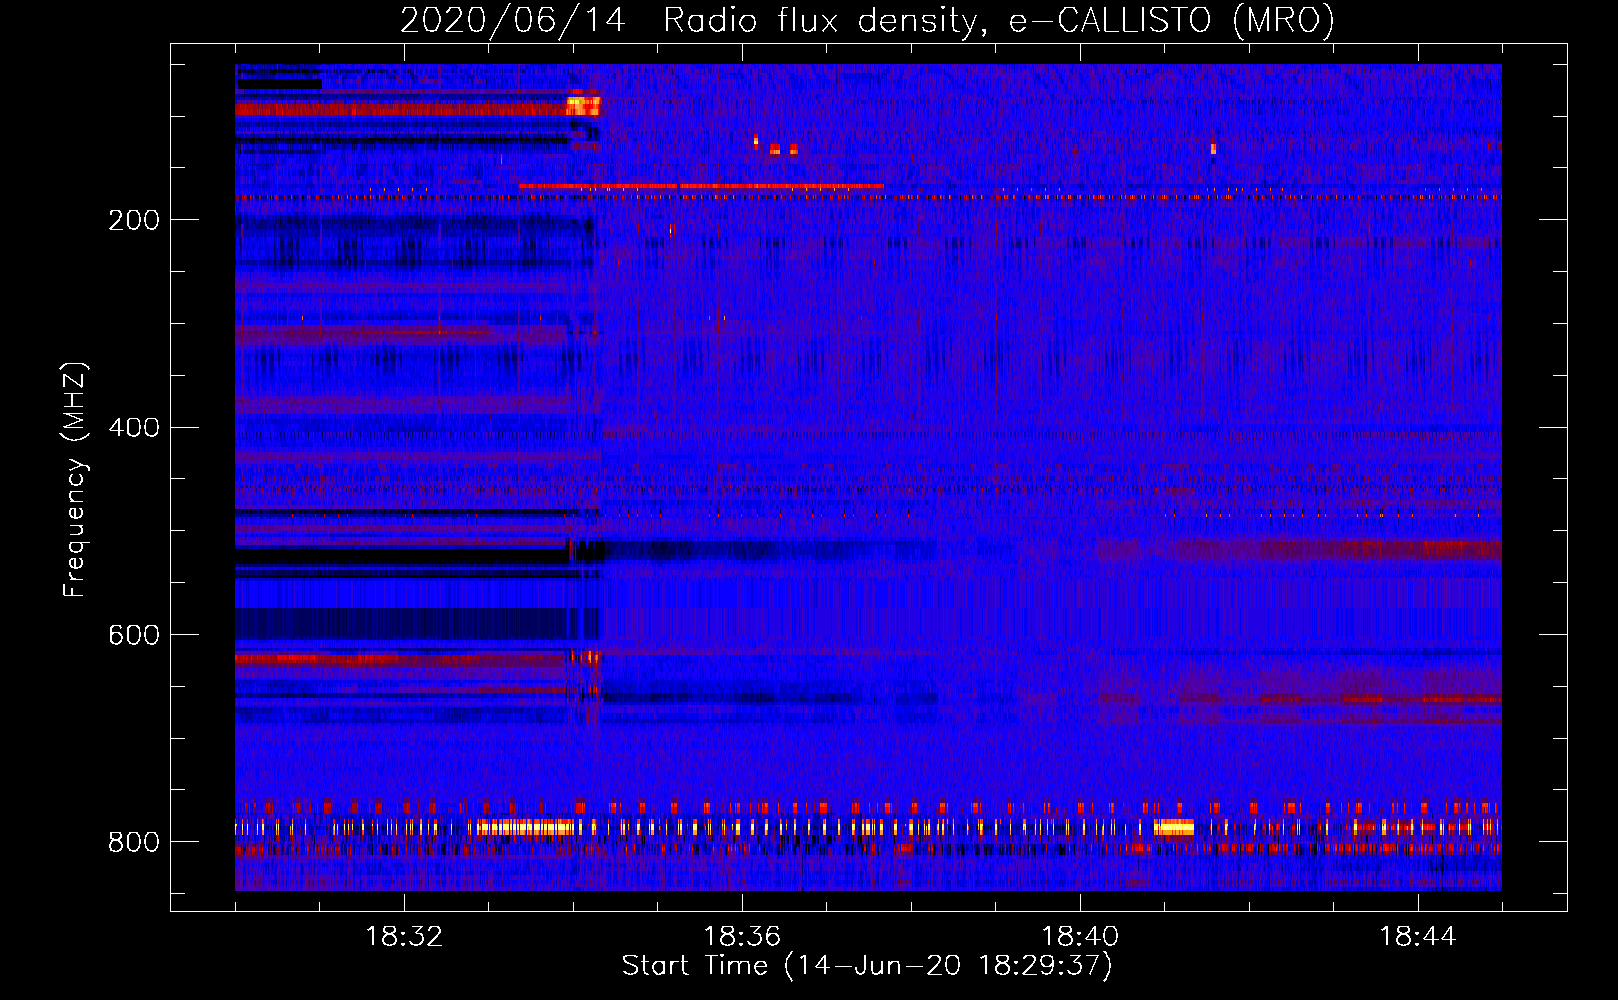Click the 18:44 time tick label
The width and height of the screenshot is (1618, 1000).
[1418, 937]
